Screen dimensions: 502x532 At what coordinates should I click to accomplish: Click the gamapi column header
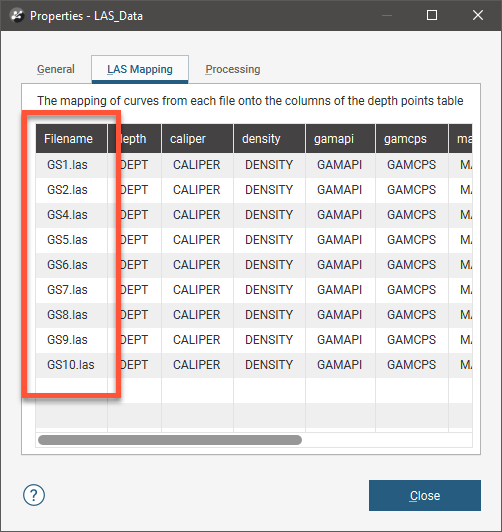click(340, 139)
